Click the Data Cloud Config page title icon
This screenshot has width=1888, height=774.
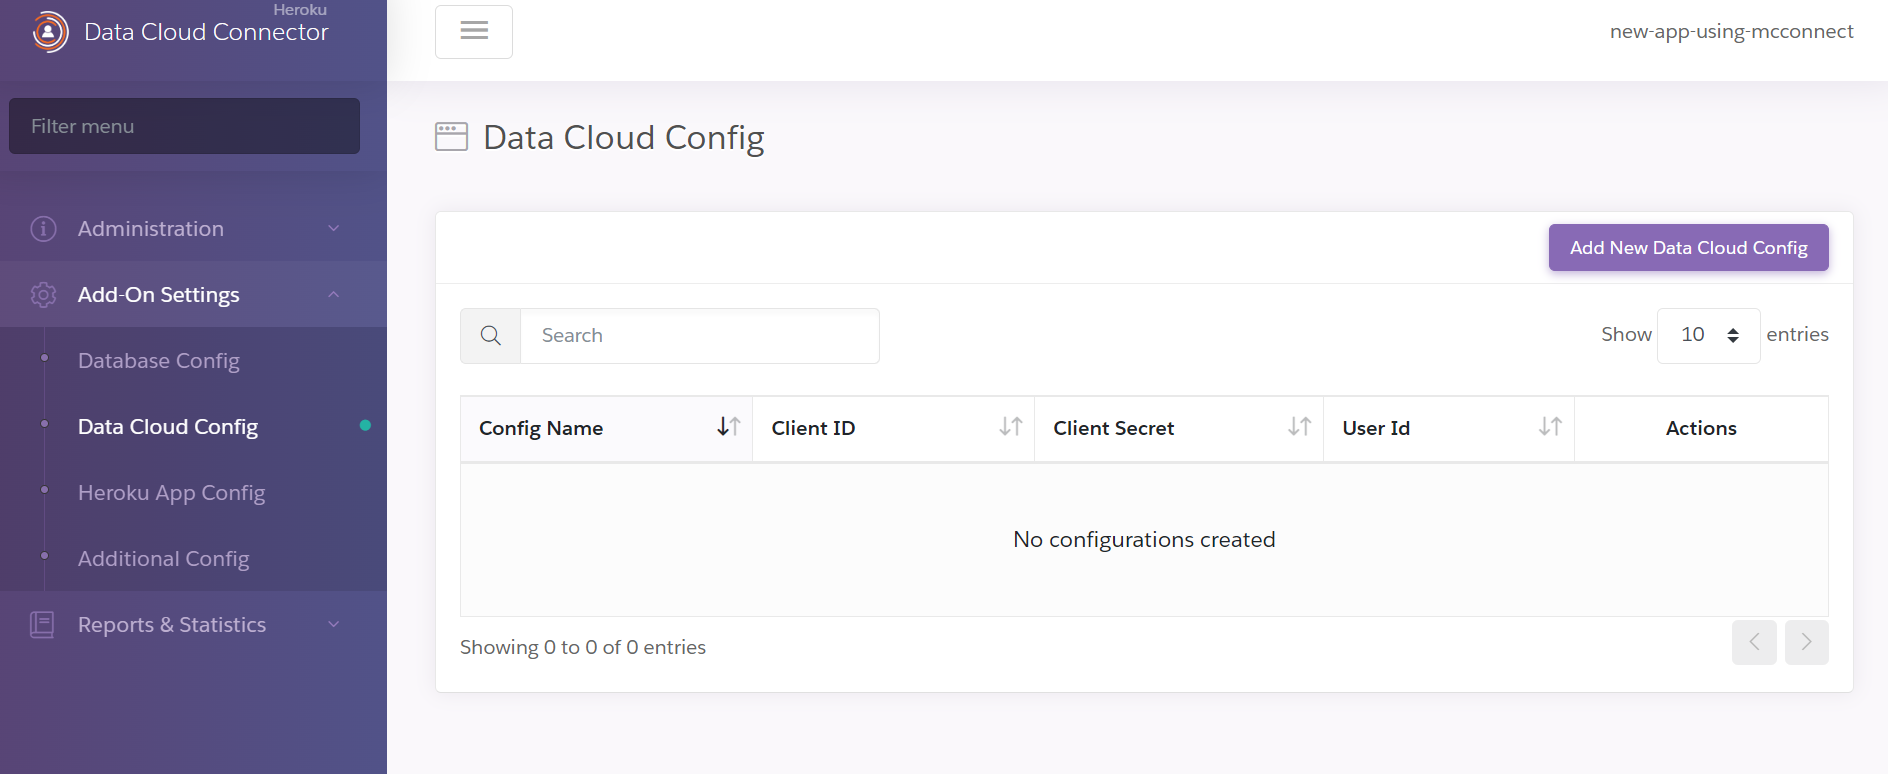[x=451, y=137]
